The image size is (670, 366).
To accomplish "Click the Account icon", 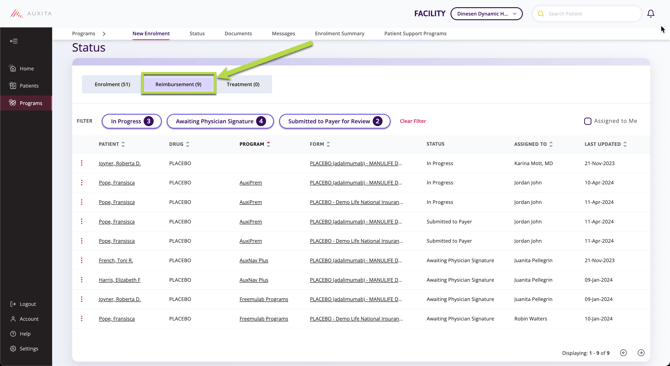I will click(13, 319).
